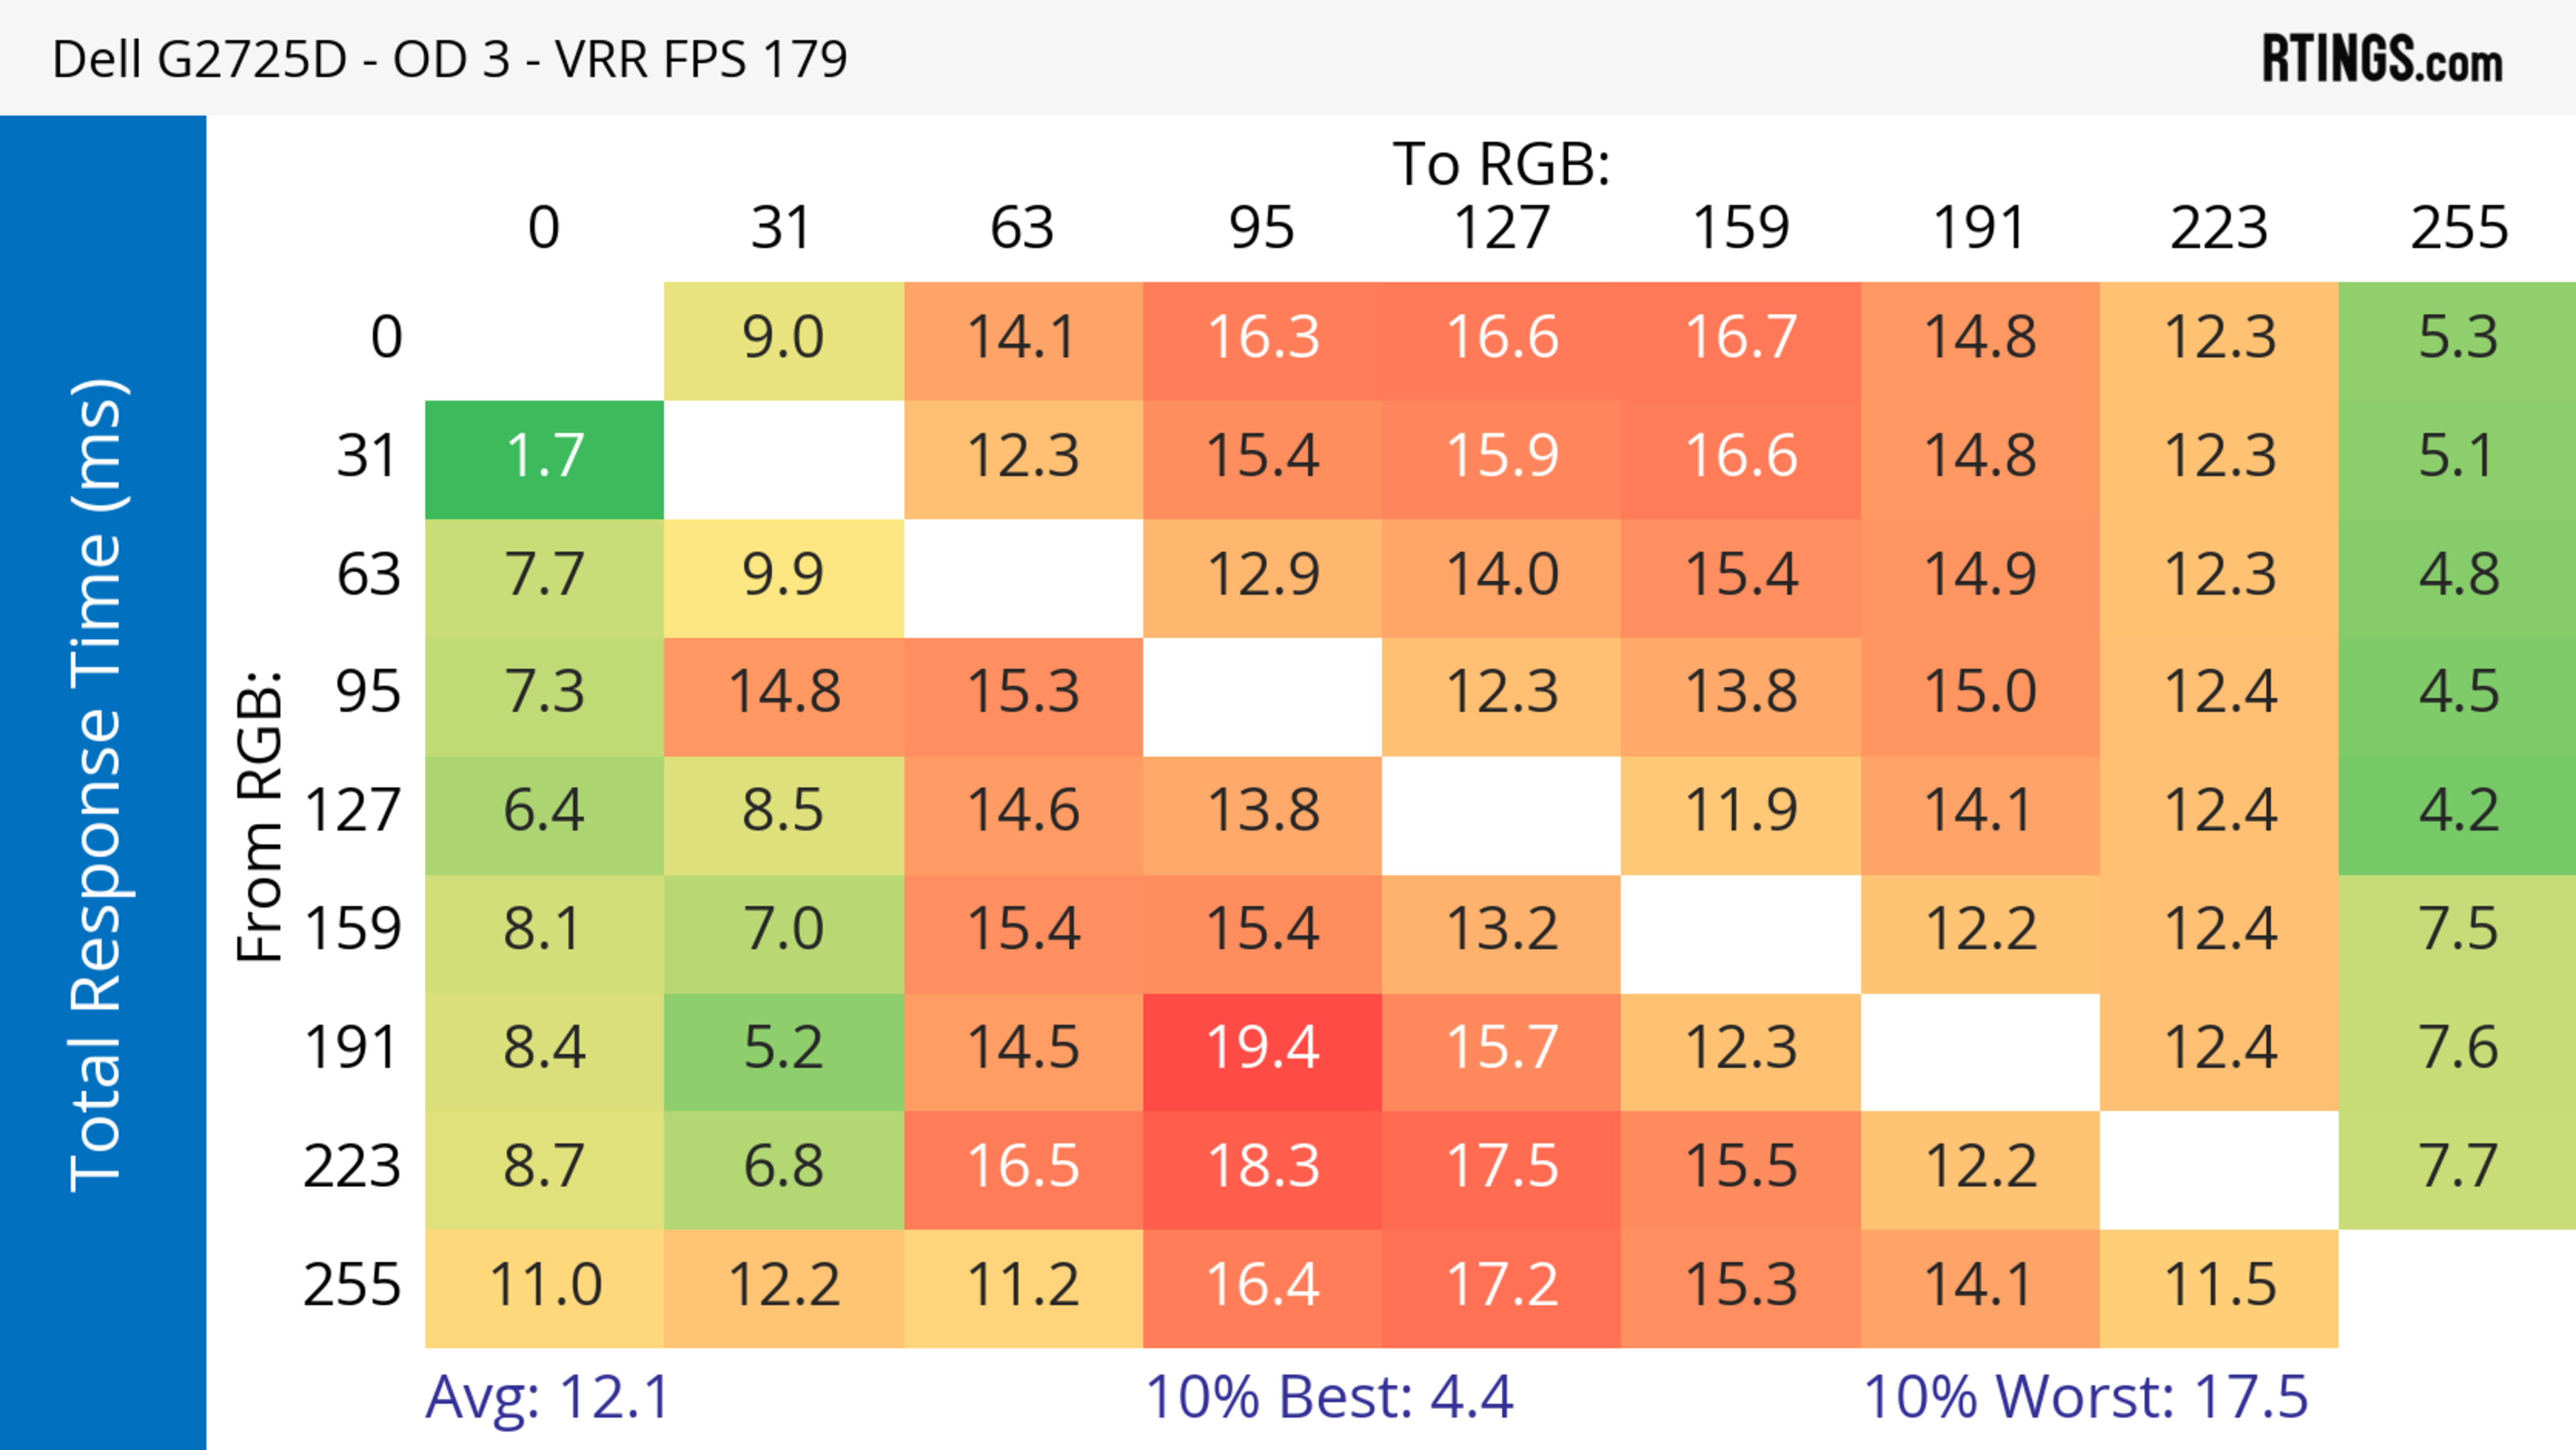The width and height of the screenshot is (2576, 1450).
Task: Click the "To RGB:" column heading
Action: tap(1501, 164)
